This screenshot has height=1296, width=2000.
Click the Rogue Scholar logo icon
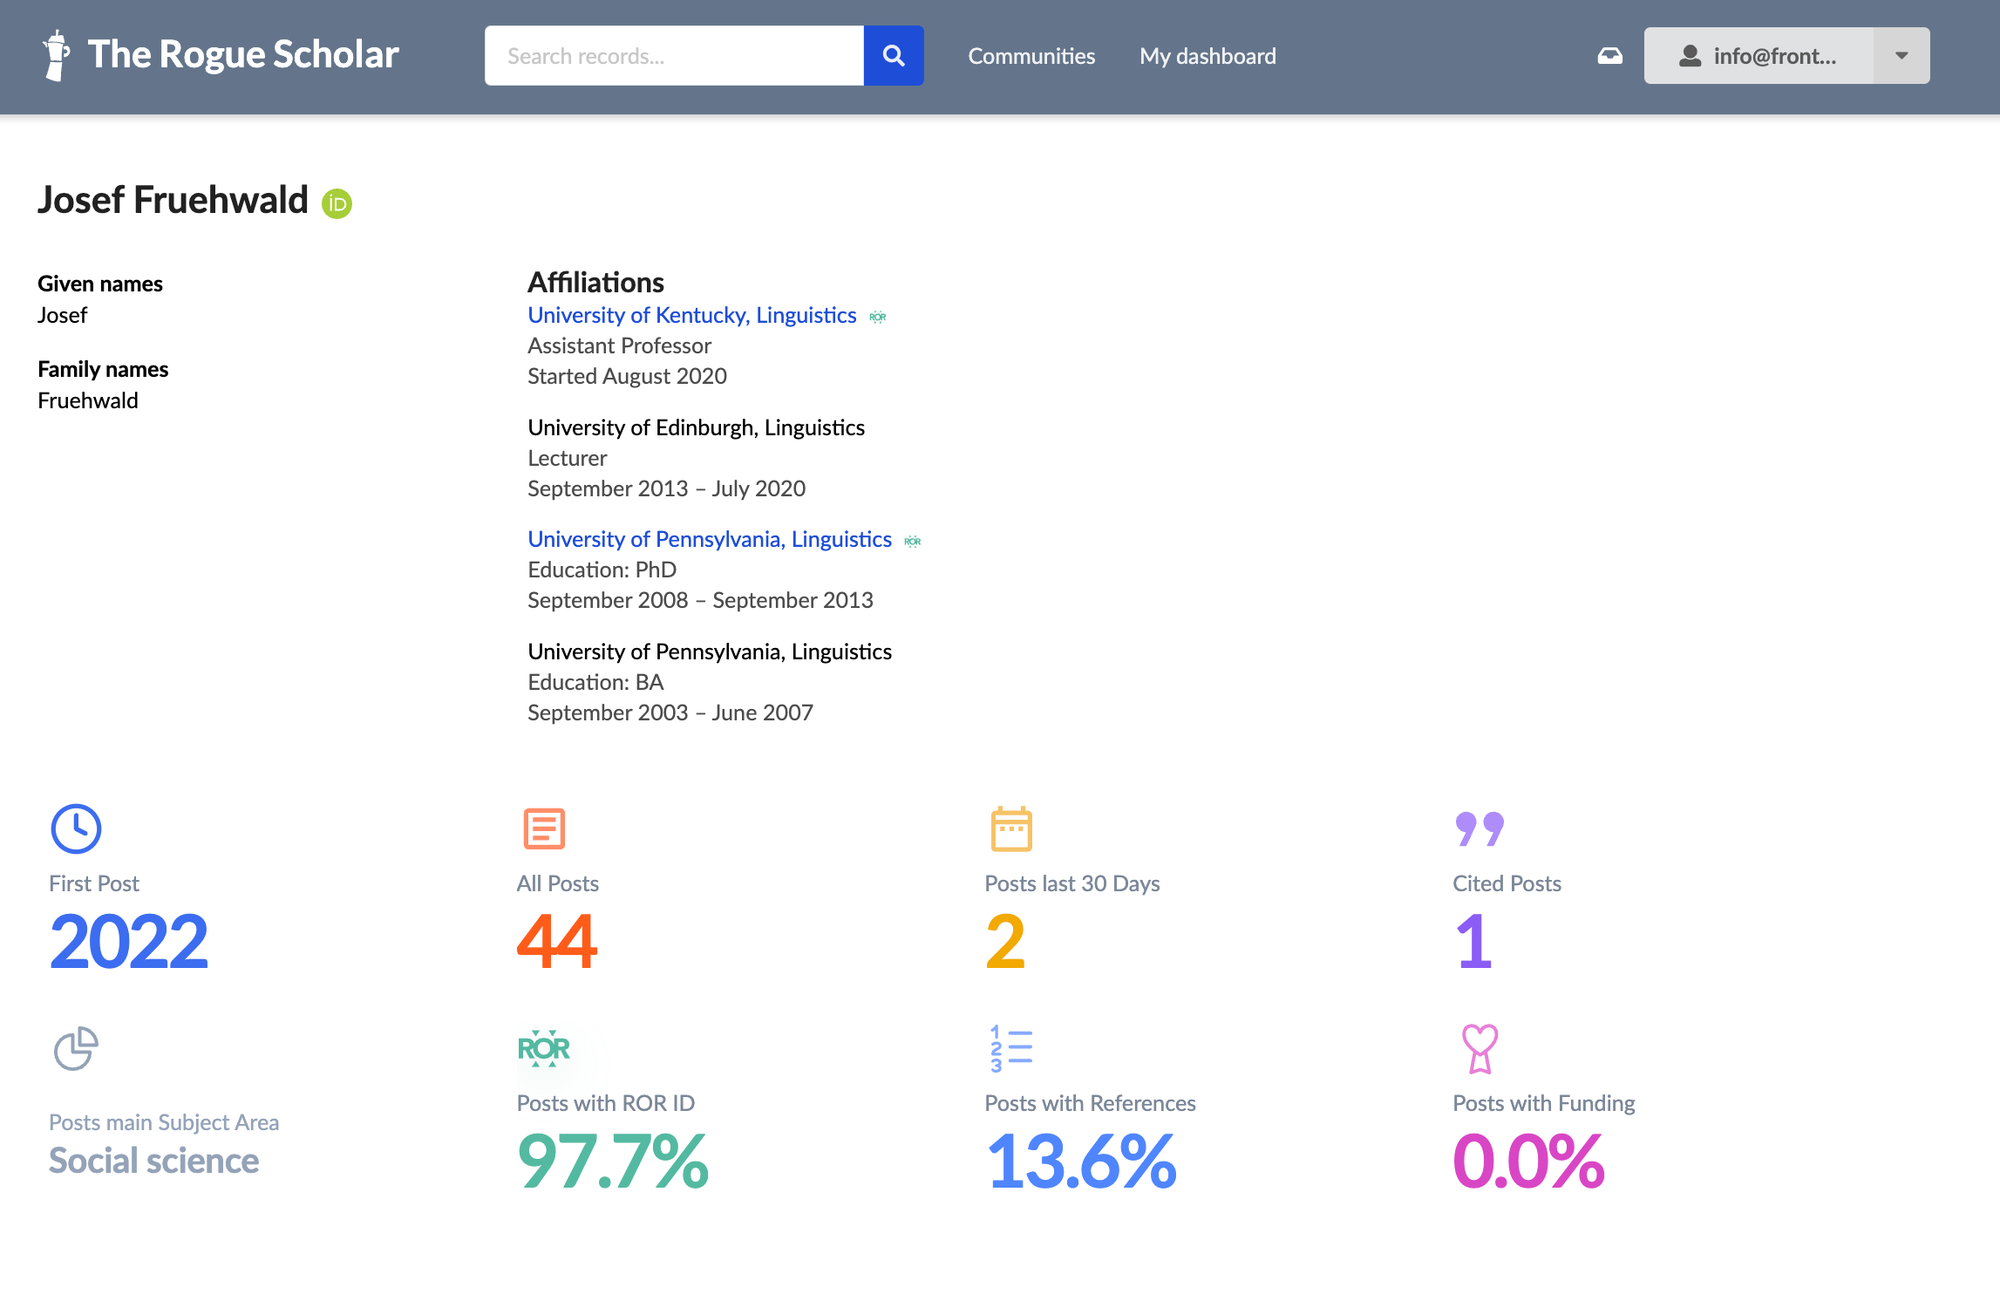point(57,55)
